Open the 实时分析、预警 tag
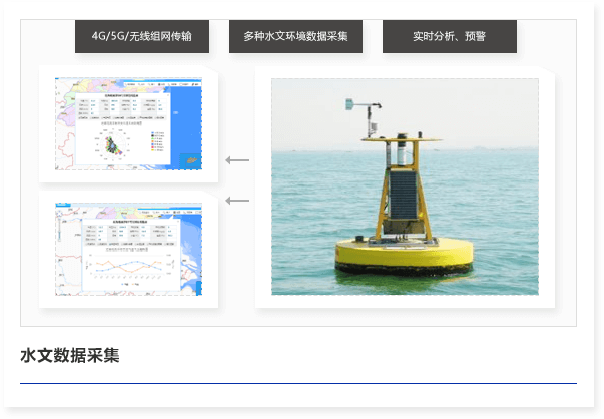The width and height of the screenshot is (604, 419). [449, 37]
